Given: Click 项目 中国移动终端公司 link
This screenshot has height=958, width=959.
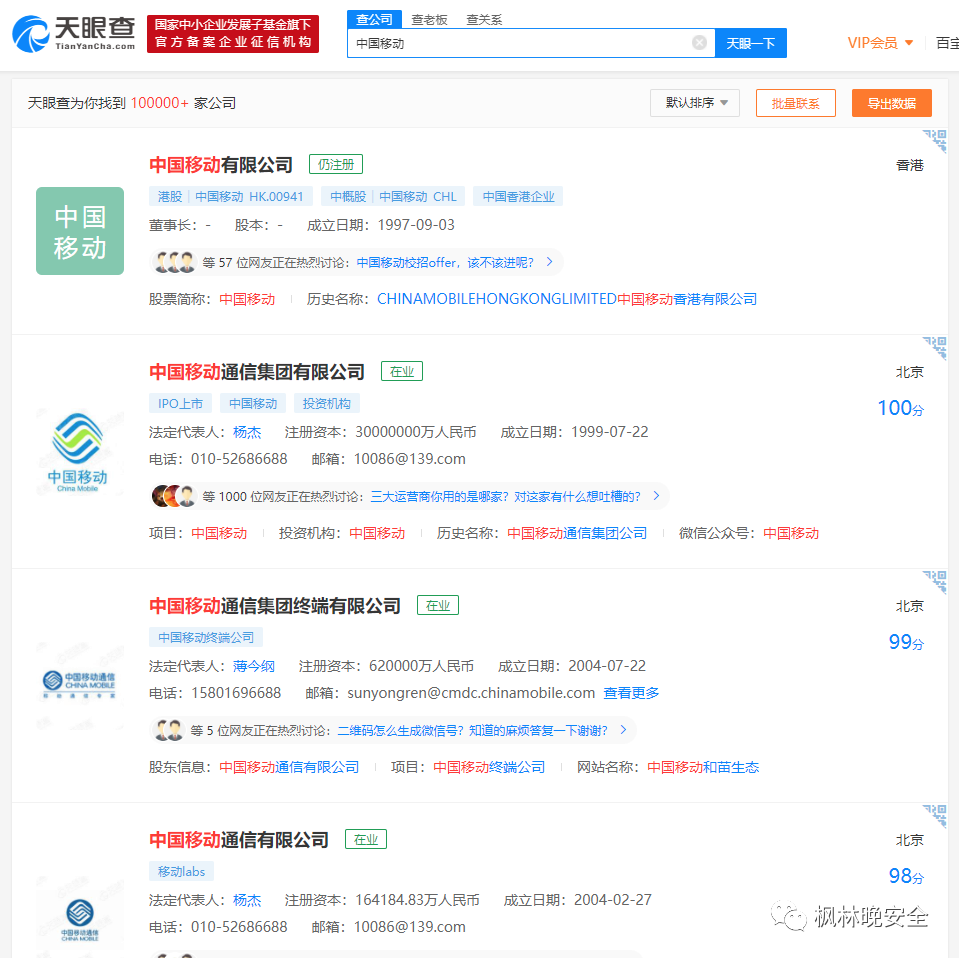Looking at the screenshot, I should coord(489,767).
